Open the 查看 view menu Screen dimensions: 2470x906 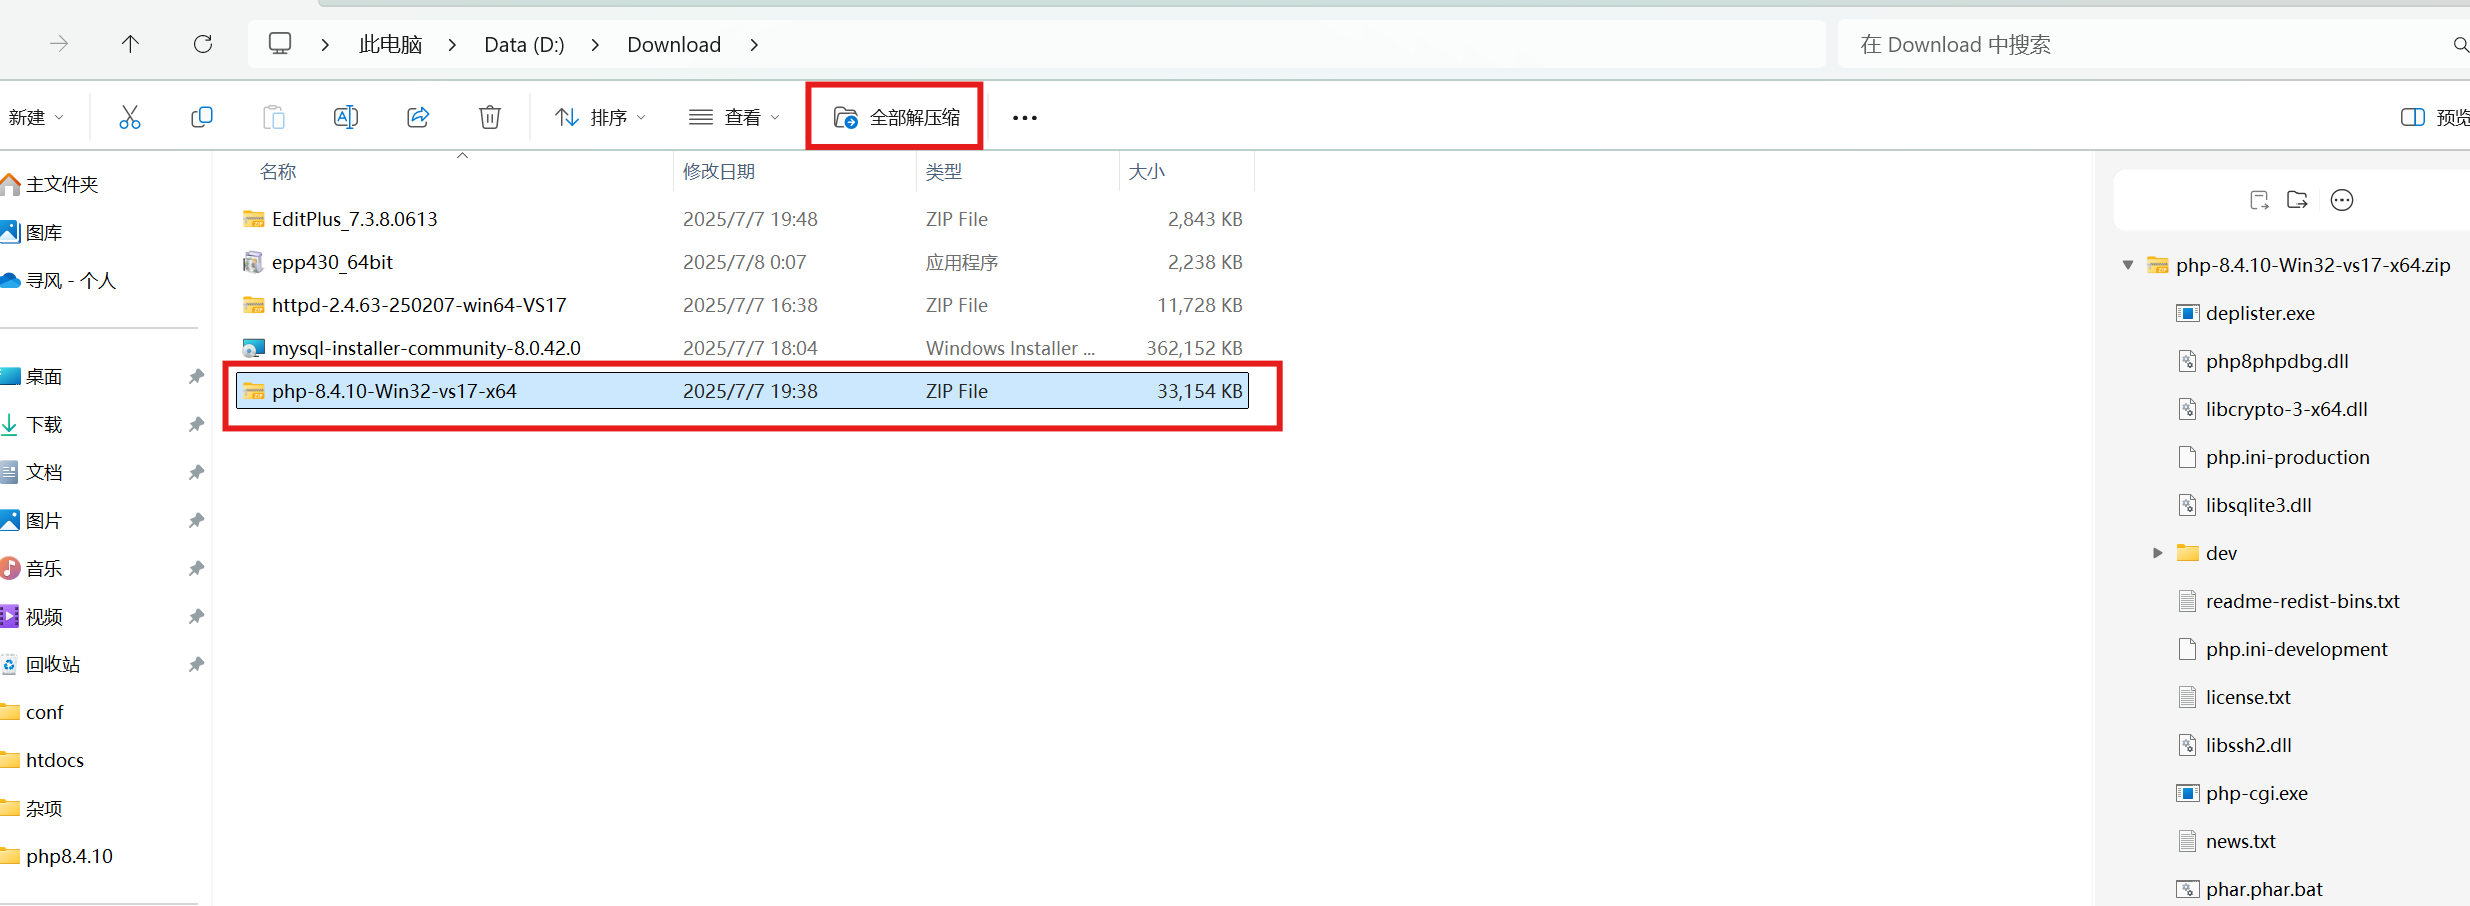point(733,116)
